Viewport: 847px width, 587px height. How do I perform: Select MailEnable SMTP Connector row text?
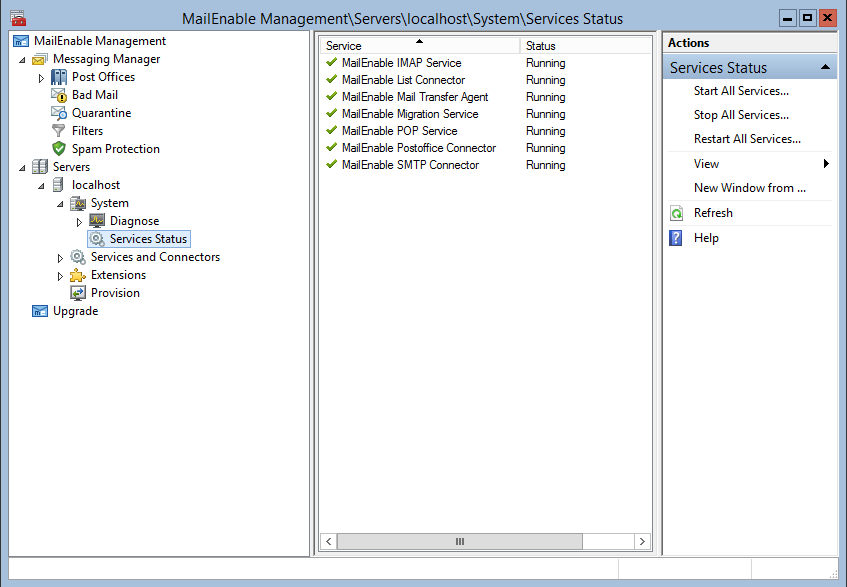point(410,165)
